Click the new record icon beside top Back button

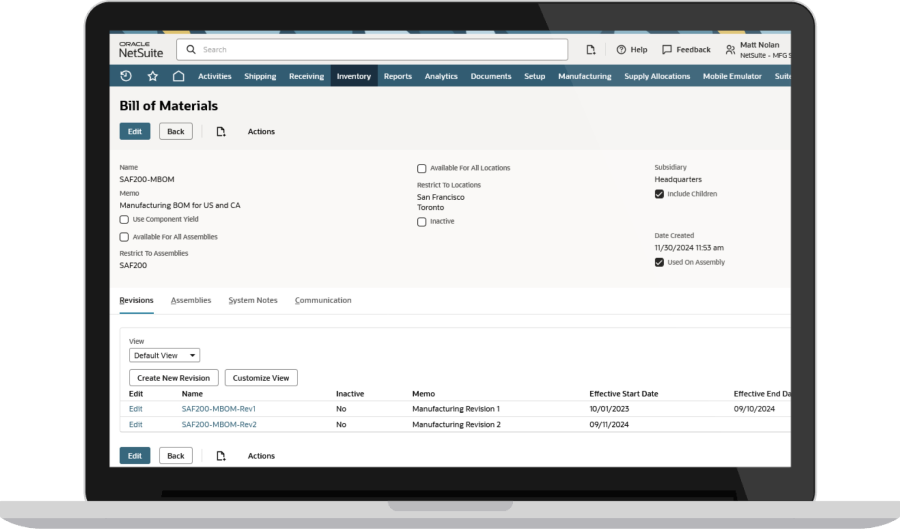click(221, 131)
